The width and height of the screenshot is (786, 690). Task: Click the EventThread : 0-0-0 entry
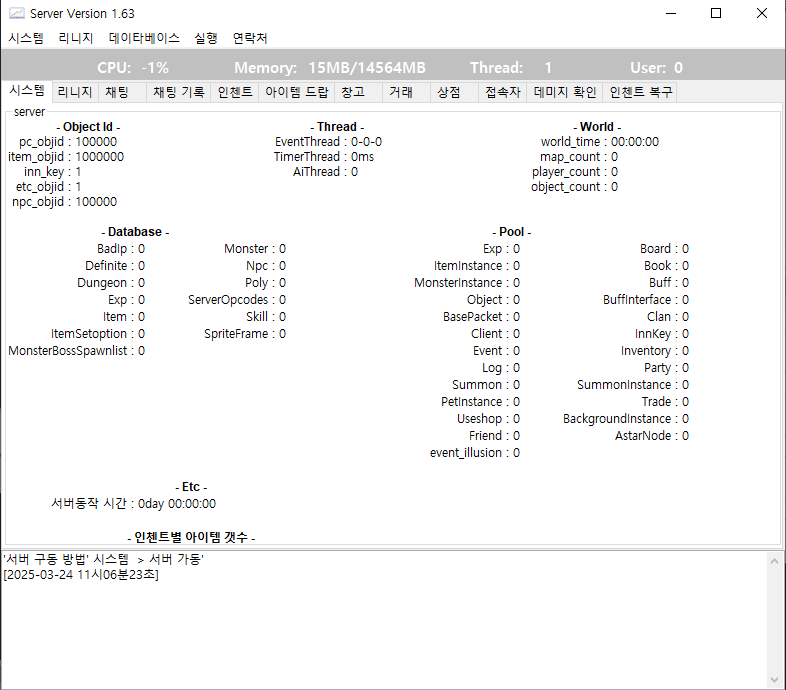click(x=328, y=142)
